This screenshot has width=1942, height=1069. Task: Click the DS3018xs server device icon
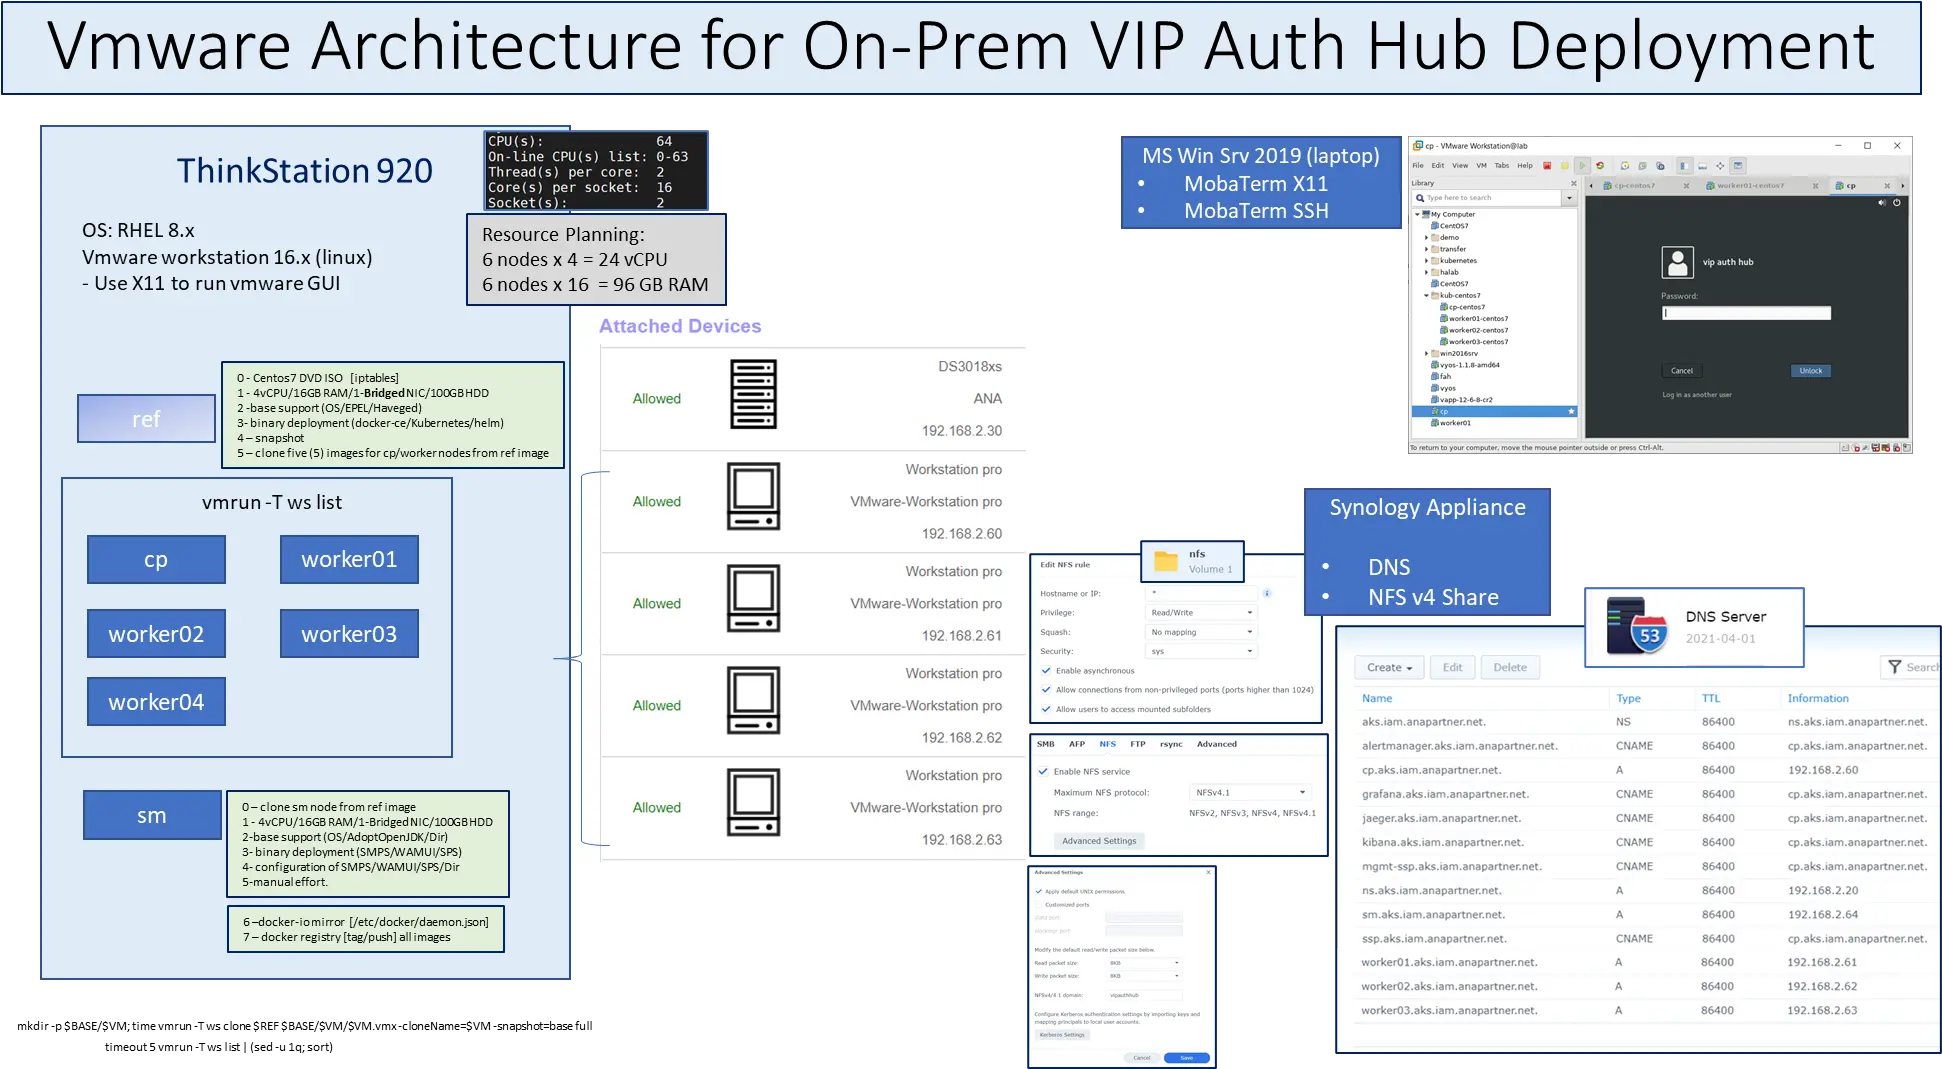click(x=753, y=394)
